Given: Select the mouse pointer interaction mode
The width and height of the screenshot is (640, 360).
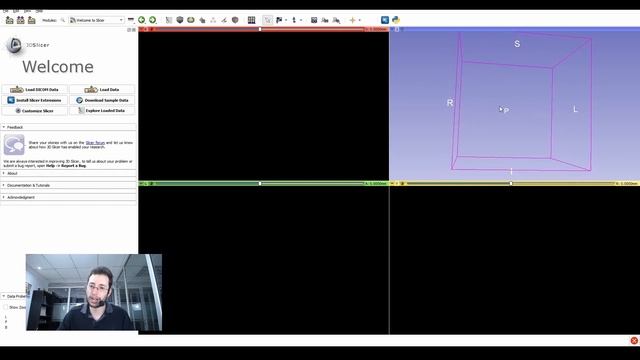Looking at the screenshot, I should [x=268, y=20].
